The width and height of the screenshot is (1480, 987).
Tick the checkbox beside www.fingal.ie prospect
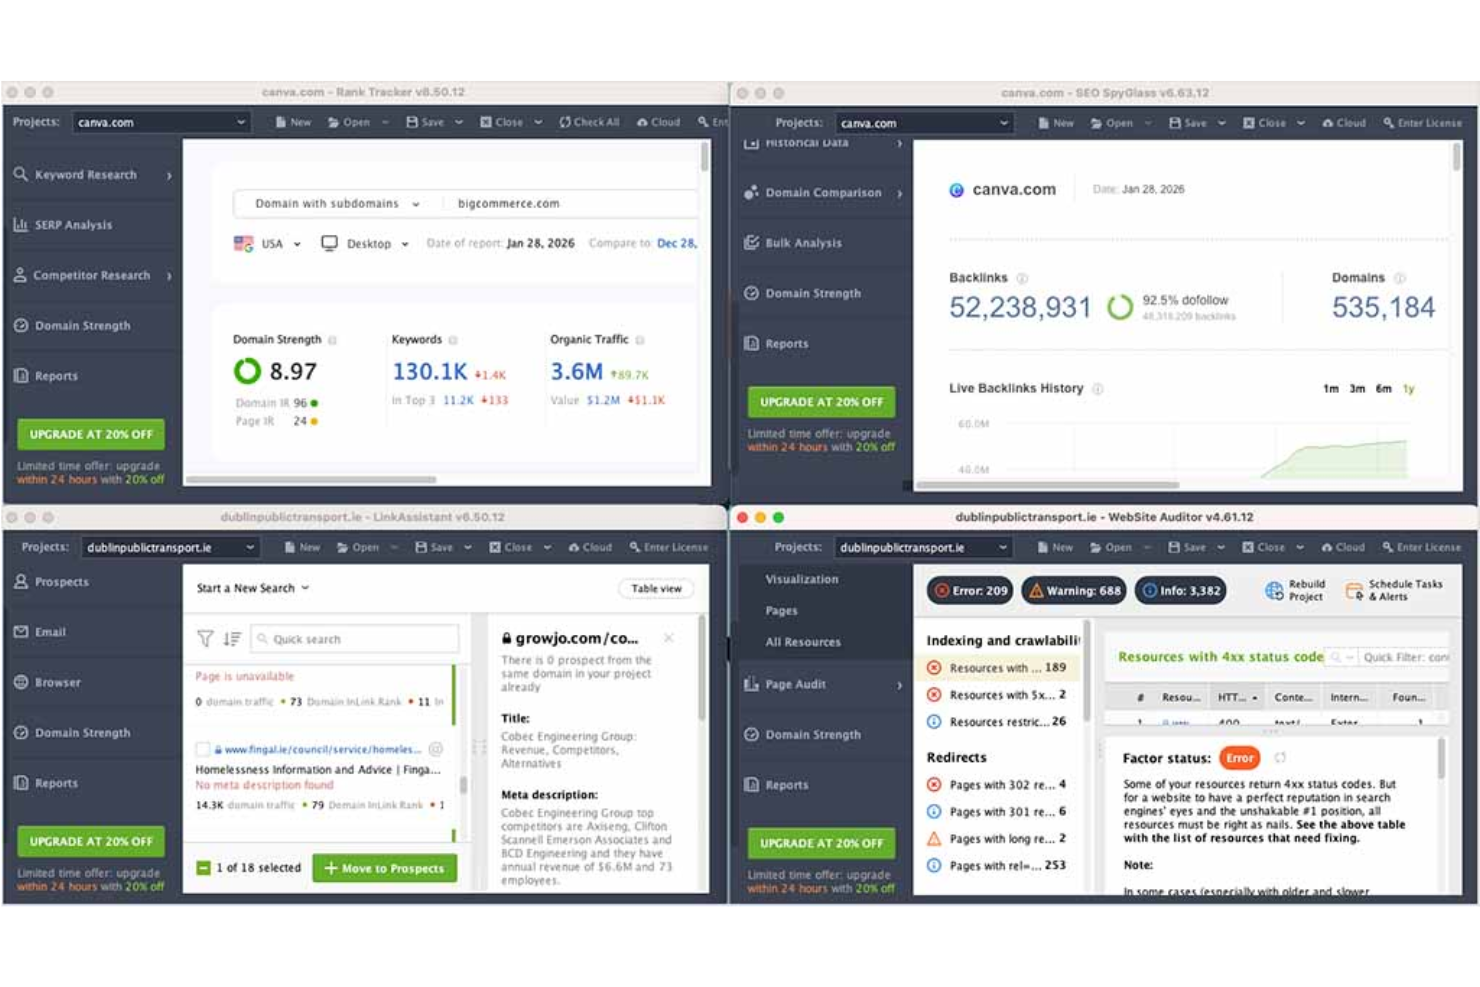tap(203, 749)
